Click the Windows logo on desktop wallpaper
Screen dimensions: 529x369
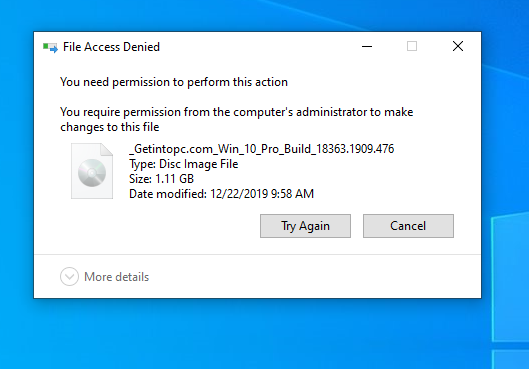(510, 290)
